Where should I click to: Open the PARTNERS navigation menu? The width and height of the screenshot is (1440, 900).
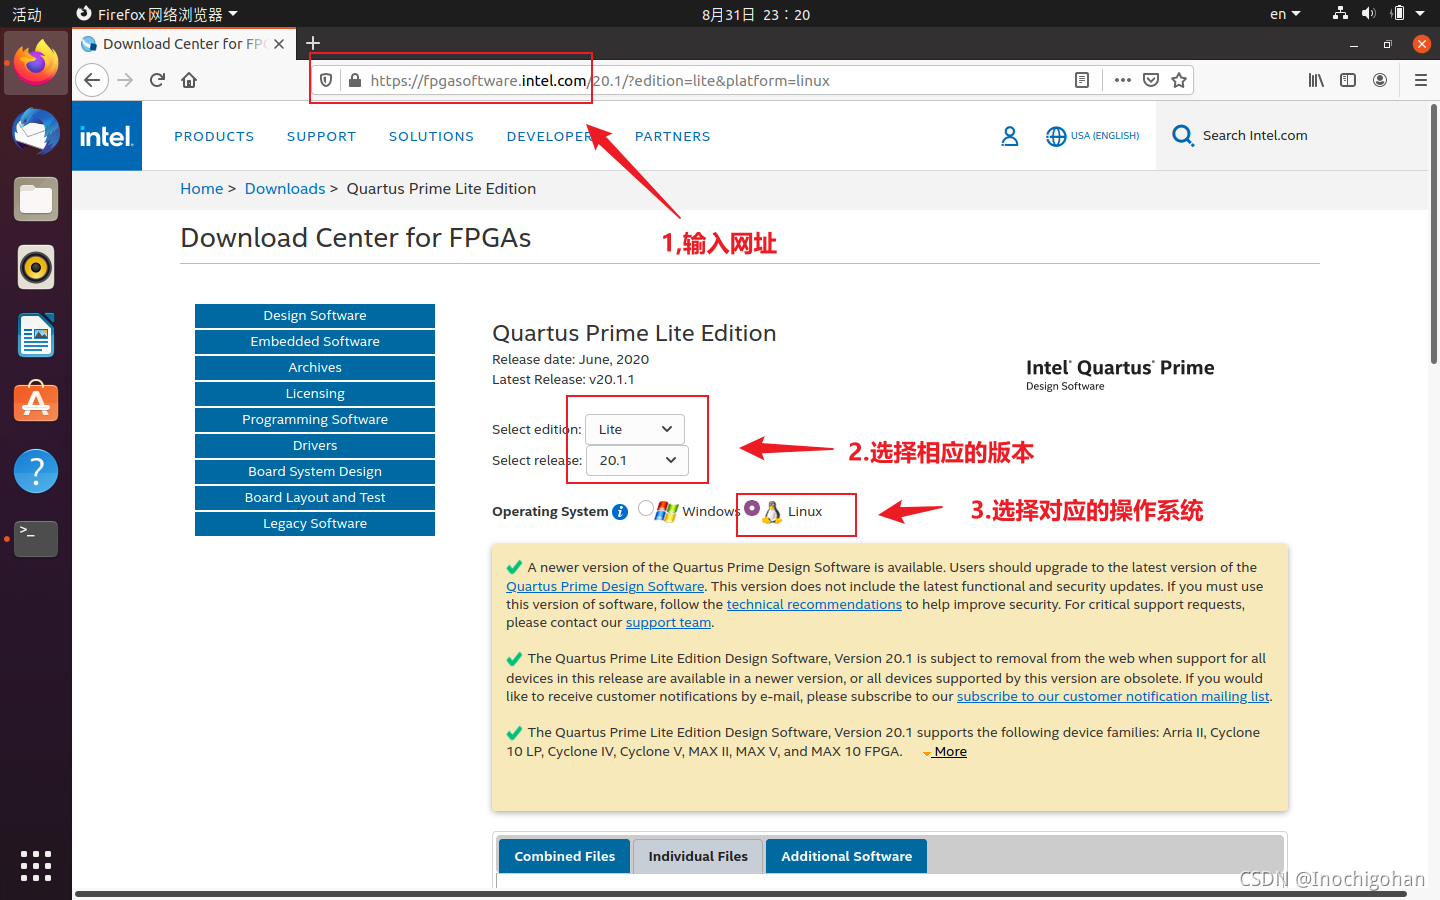coord(672,136)
